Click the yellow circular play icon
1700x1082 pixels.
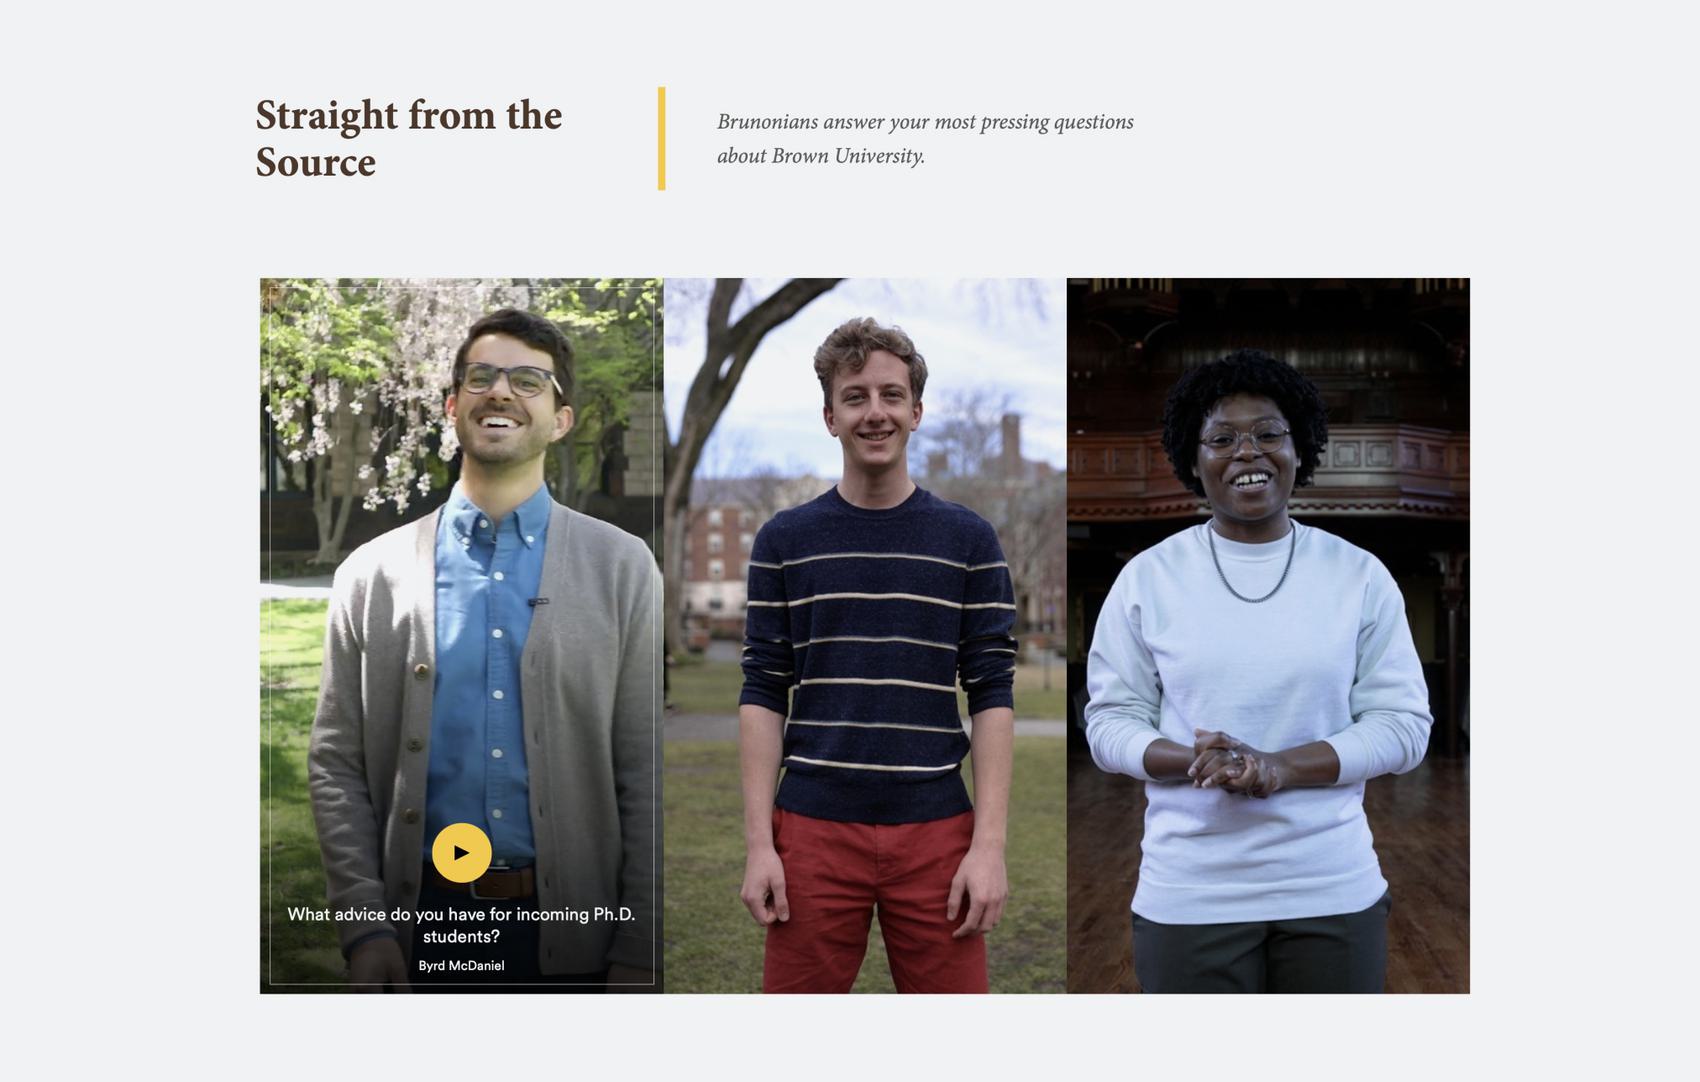click(x=461, y=853)
